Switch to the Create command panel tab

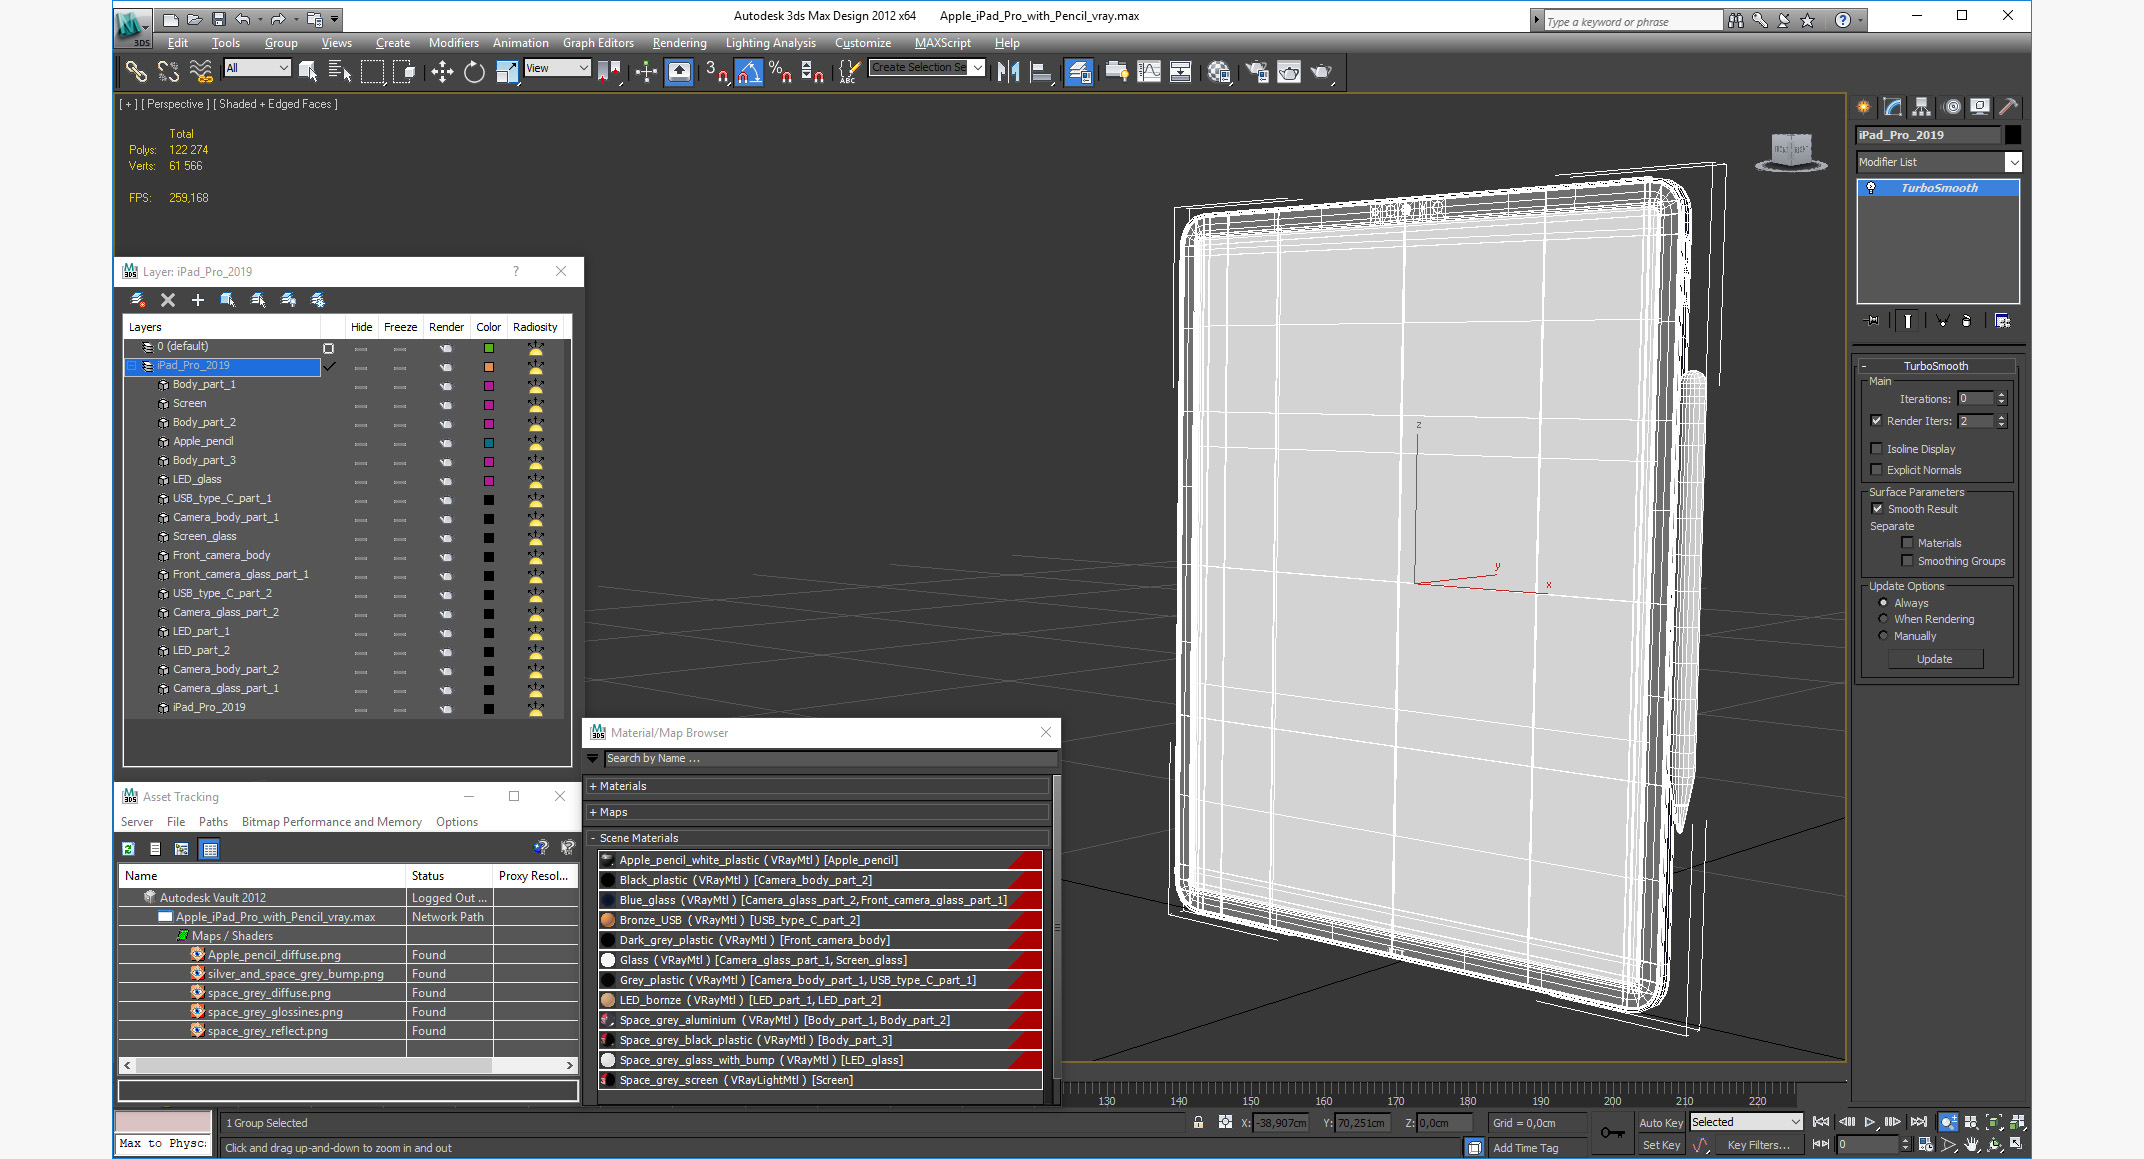[x=1864, y=107]
